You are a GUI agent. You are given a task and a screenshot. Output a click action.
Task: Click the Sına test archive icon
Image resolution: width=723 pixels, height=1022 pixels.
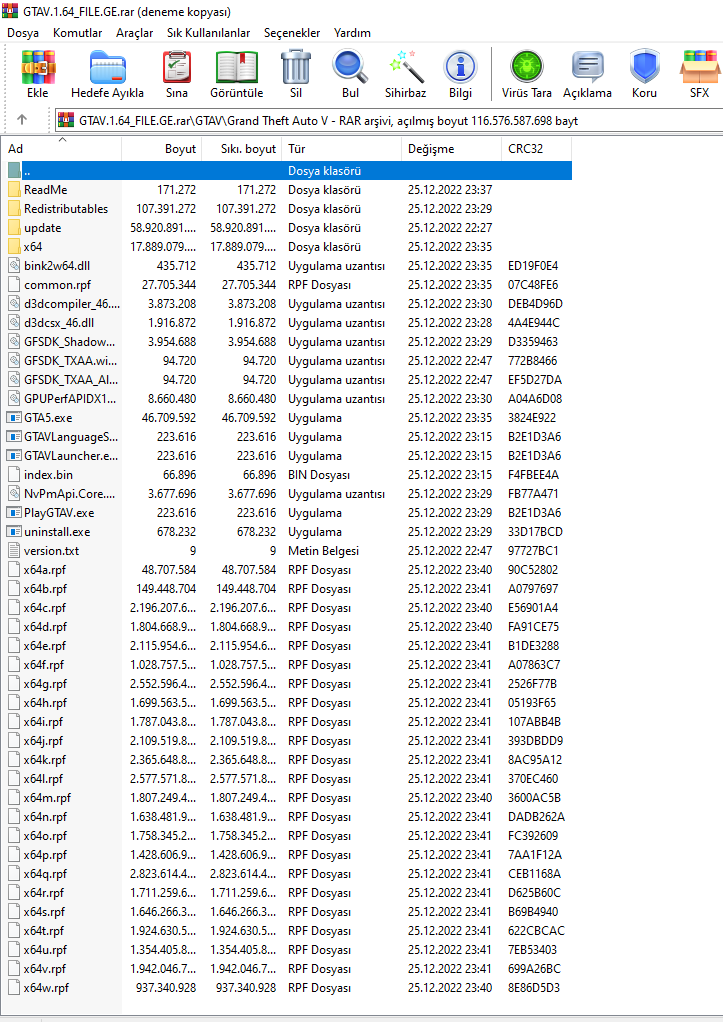[x=177, y=67]
